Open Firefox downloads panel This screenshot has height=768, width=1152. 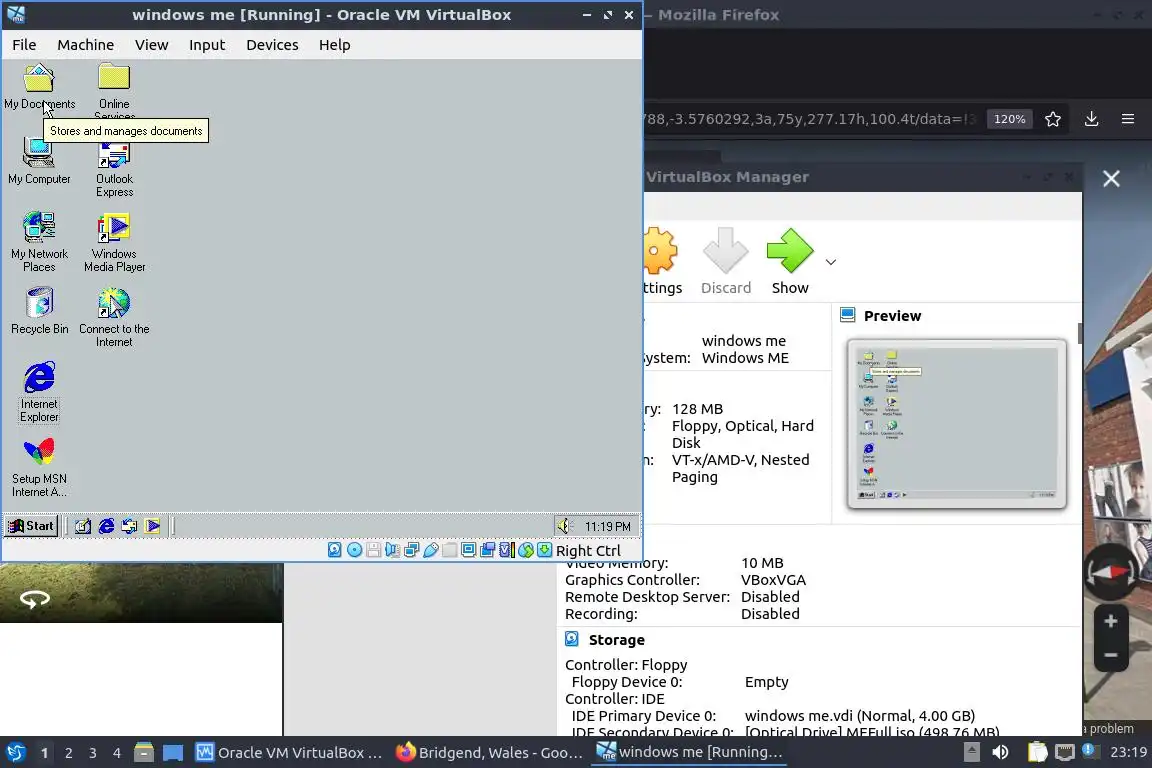click(x=1092, y=119)
